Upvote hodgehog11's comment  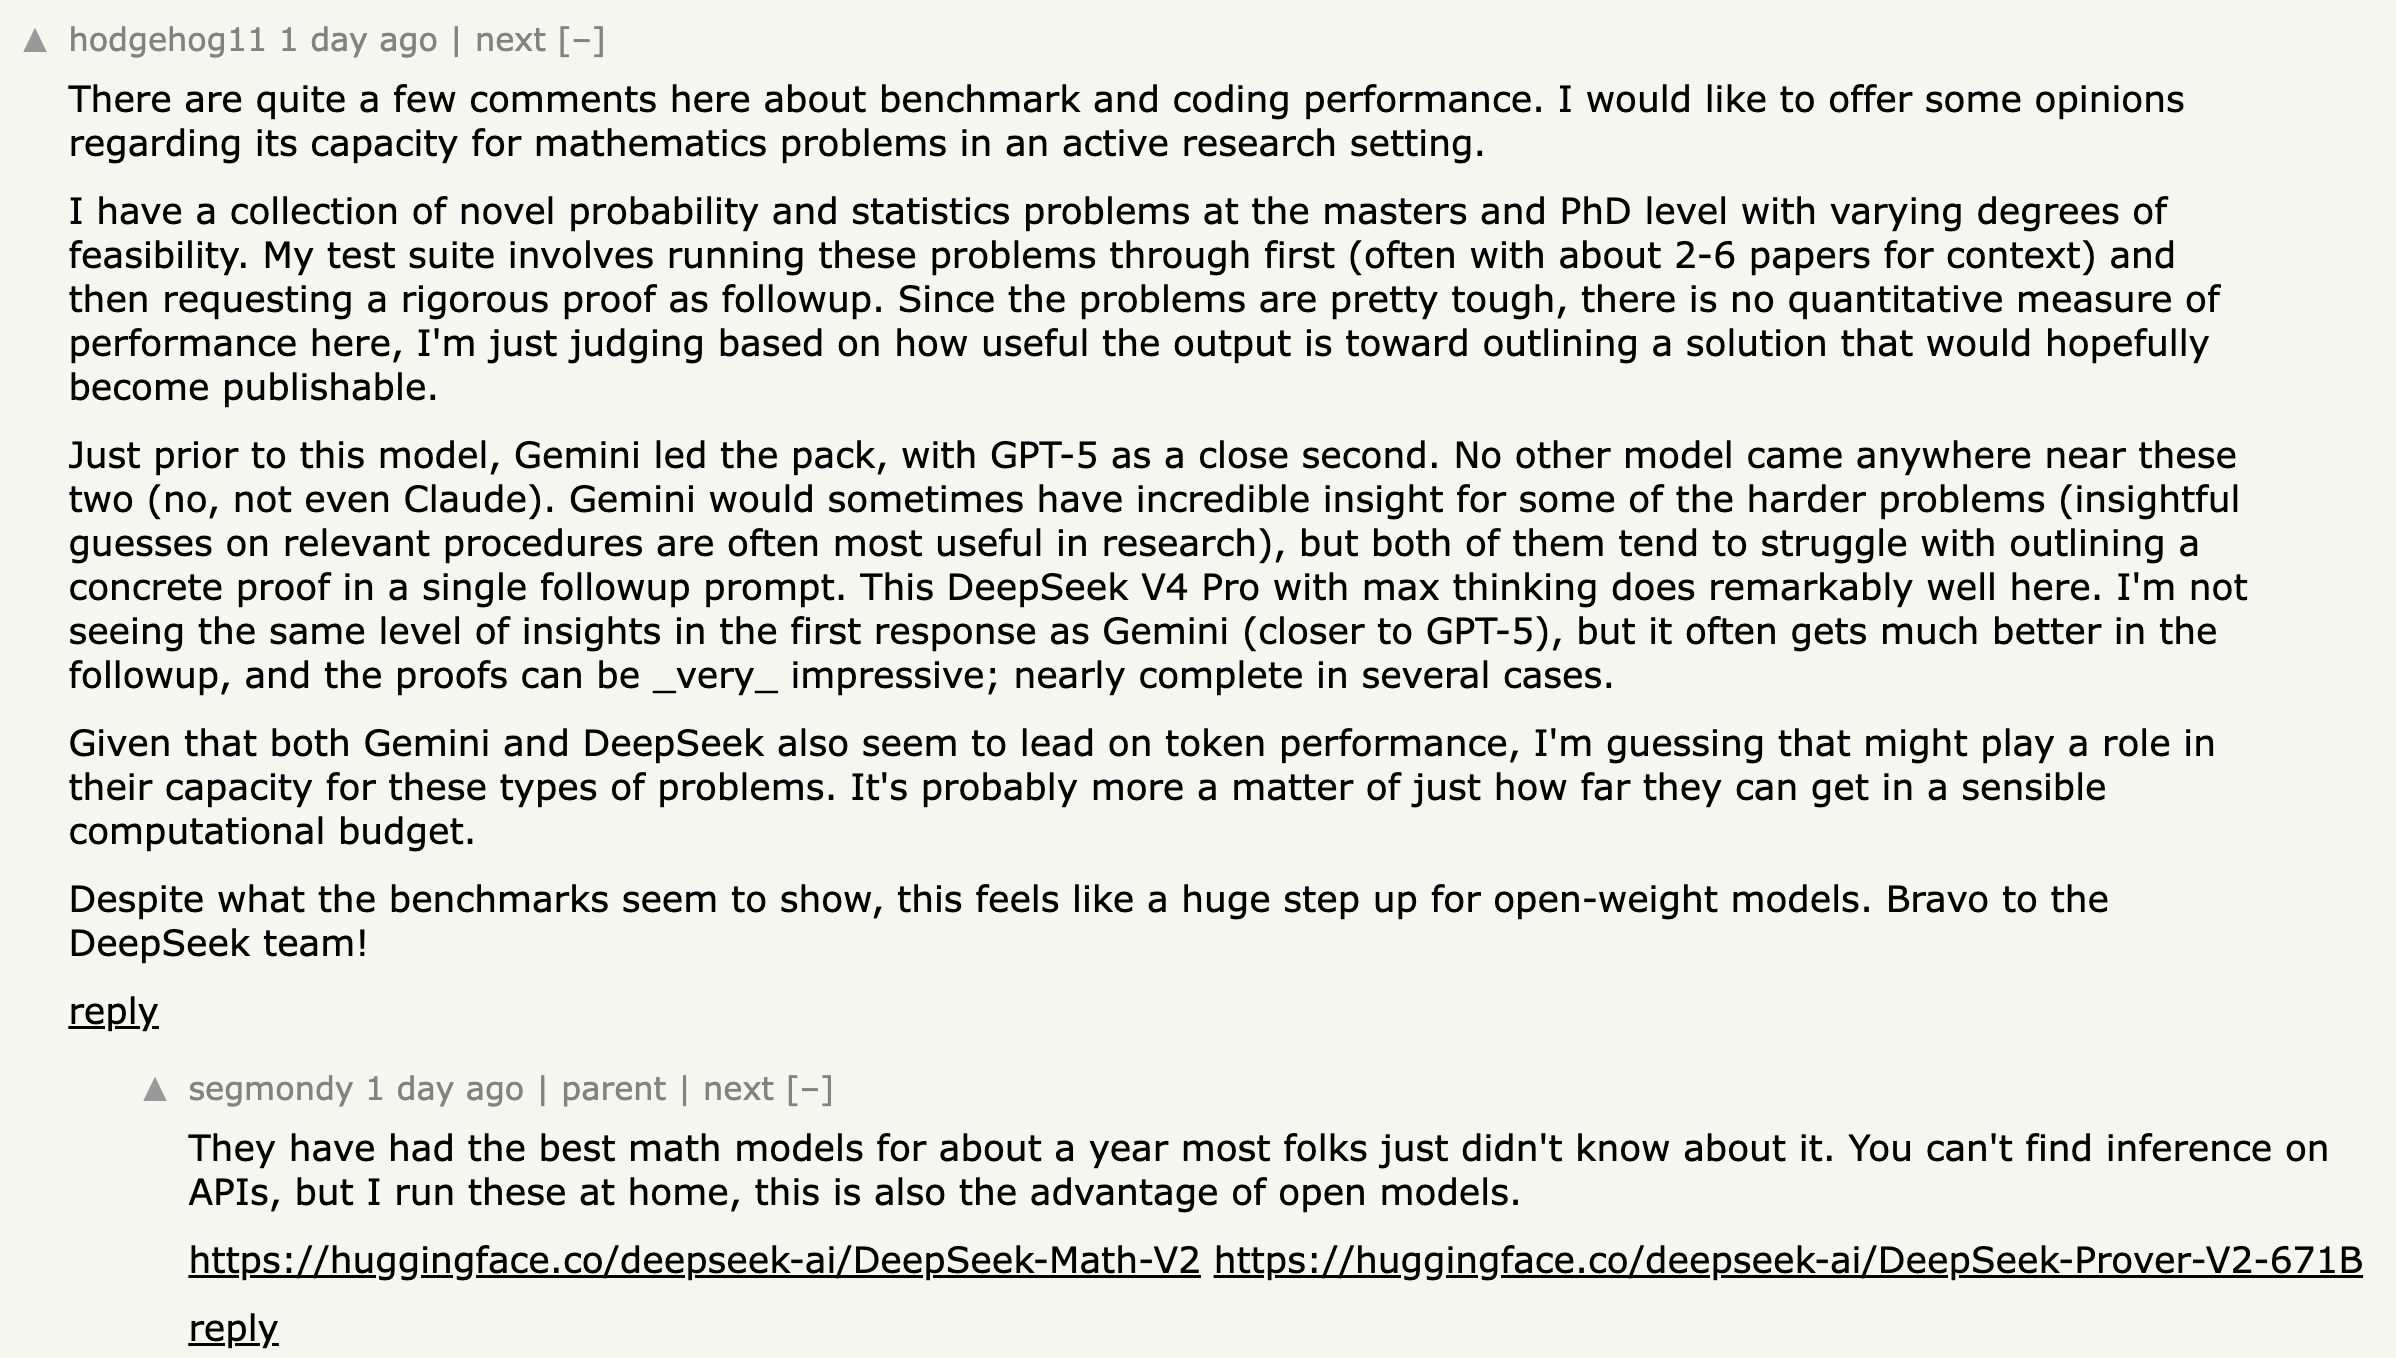pos(35,41)
